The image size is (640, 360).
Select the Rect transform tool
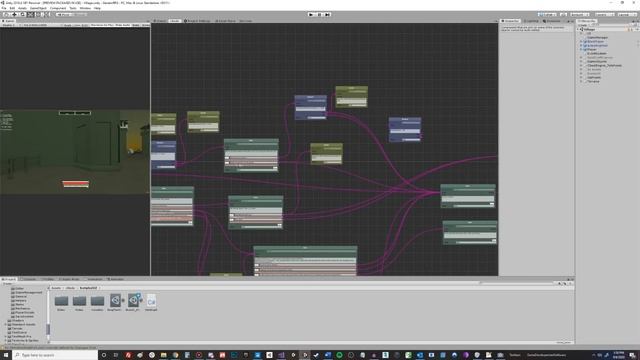[38, 14]
